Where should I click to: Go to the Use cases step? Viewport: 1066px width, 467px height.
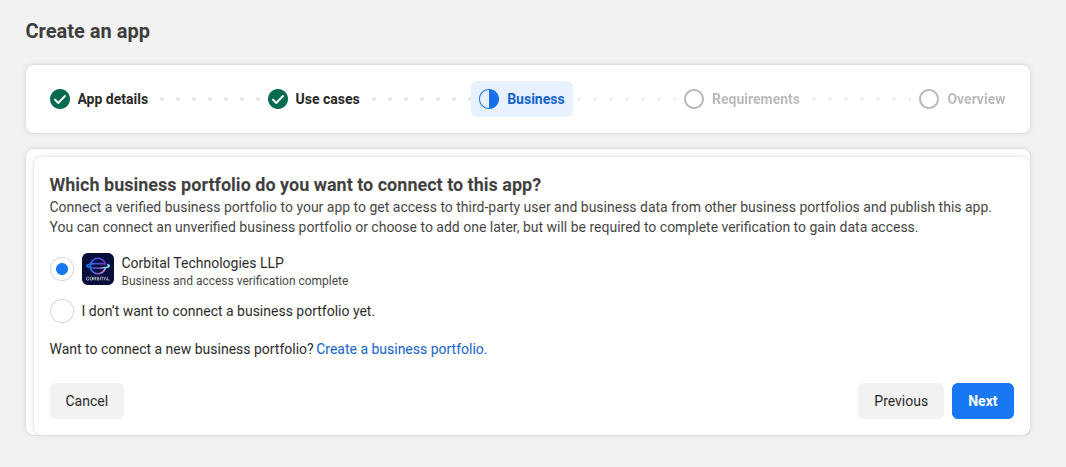(327, 99)
